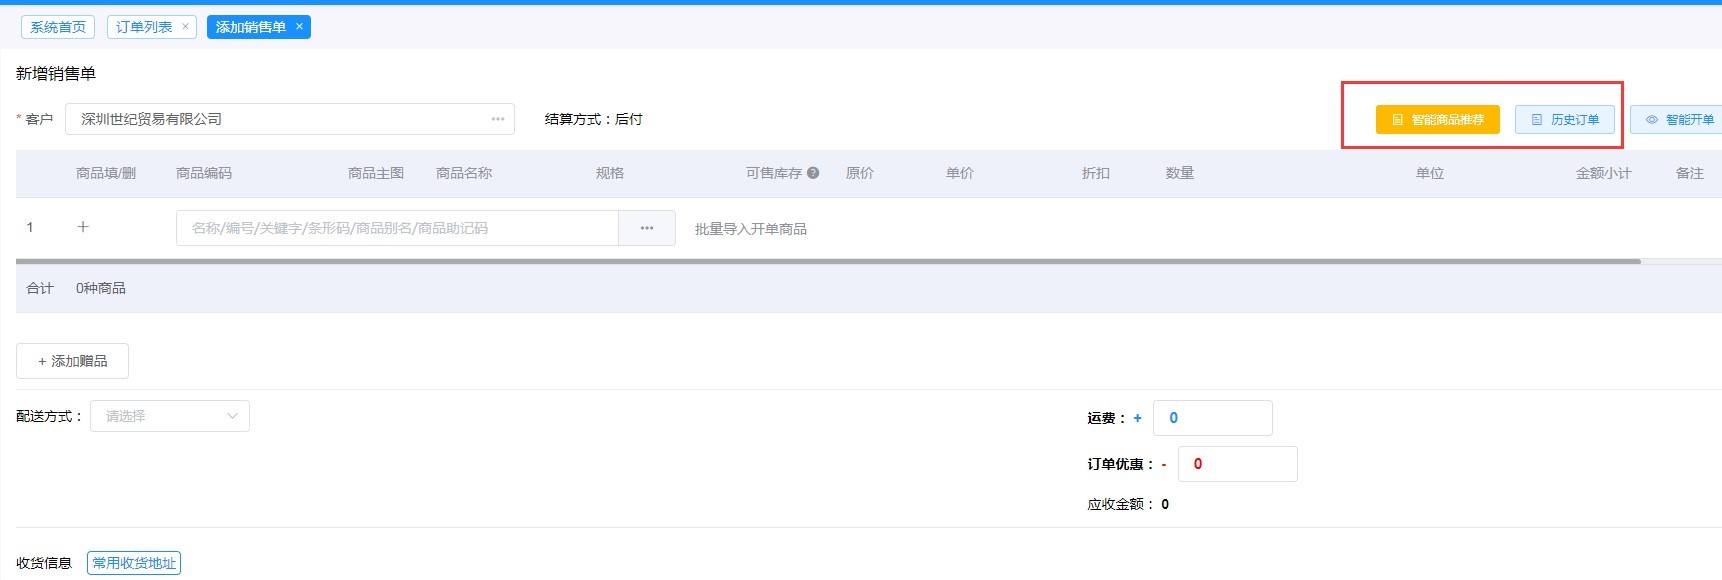Click the 添加赠品 button
The height and width of the screenshot is (580, 1722).
(x=72, y=361)
